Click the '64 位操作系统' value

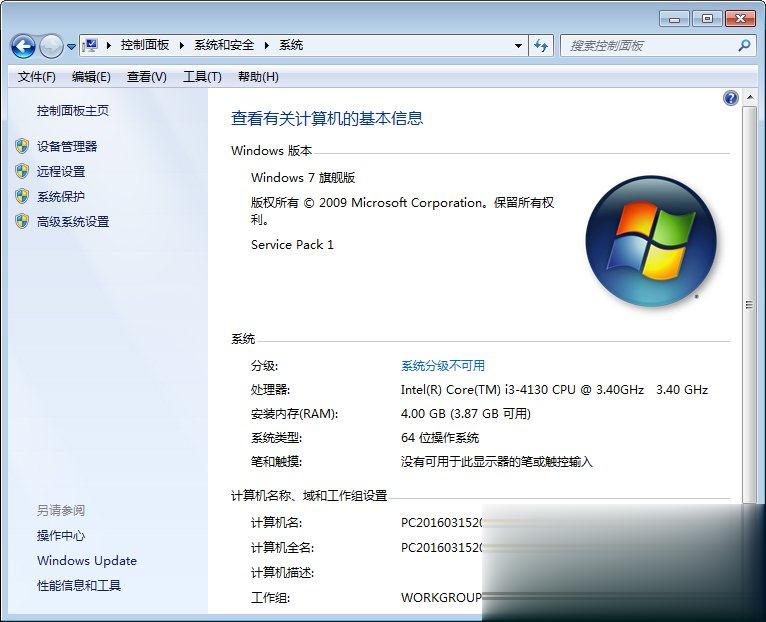[x=440, y=437]
